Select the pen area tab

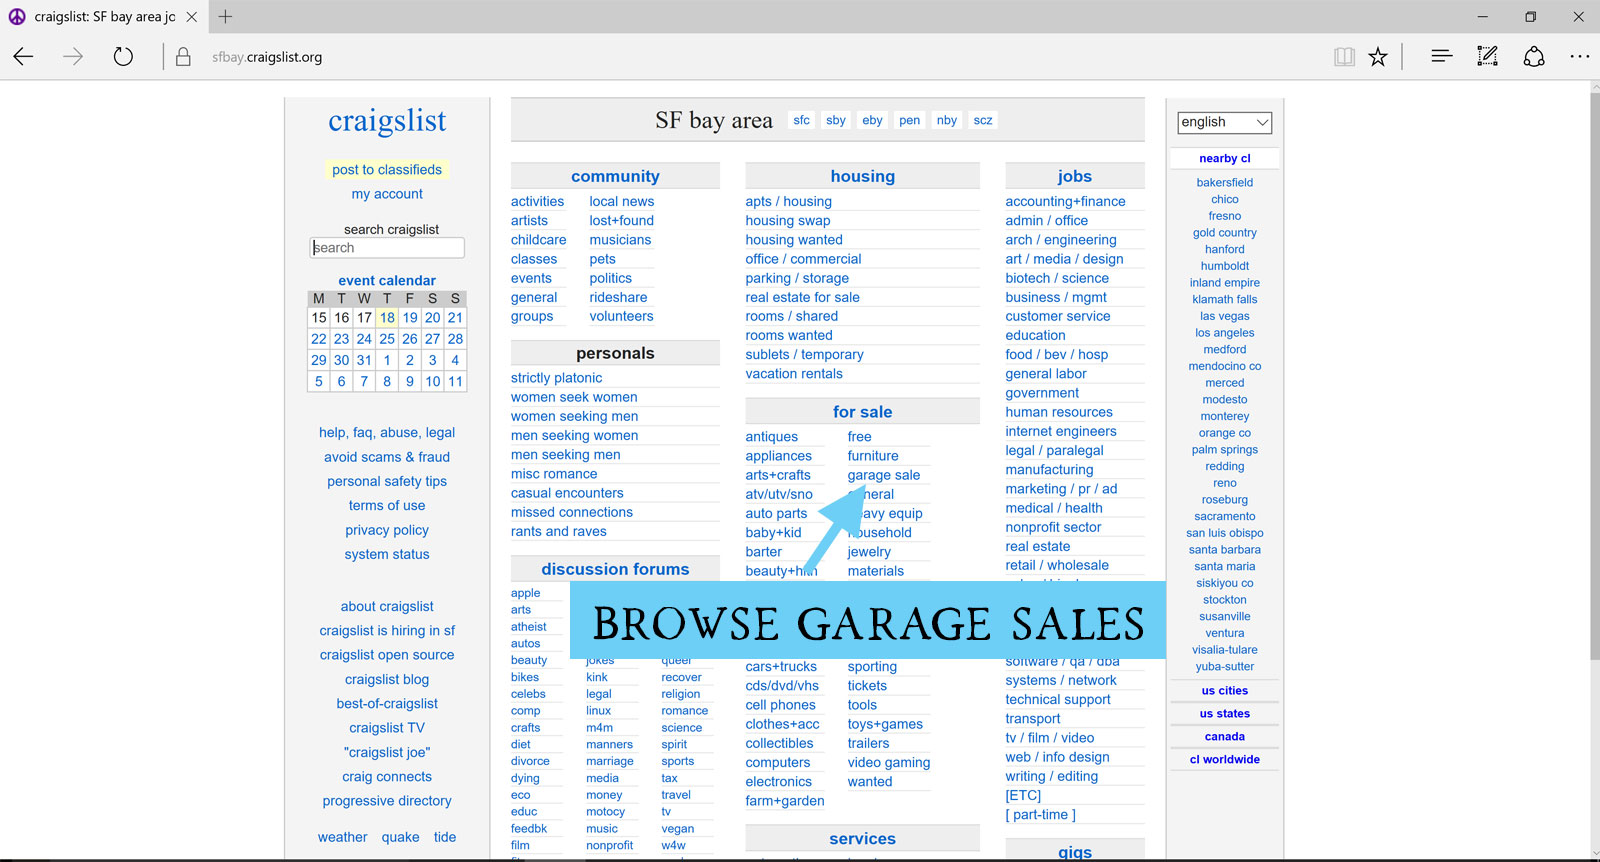(909, 120)
